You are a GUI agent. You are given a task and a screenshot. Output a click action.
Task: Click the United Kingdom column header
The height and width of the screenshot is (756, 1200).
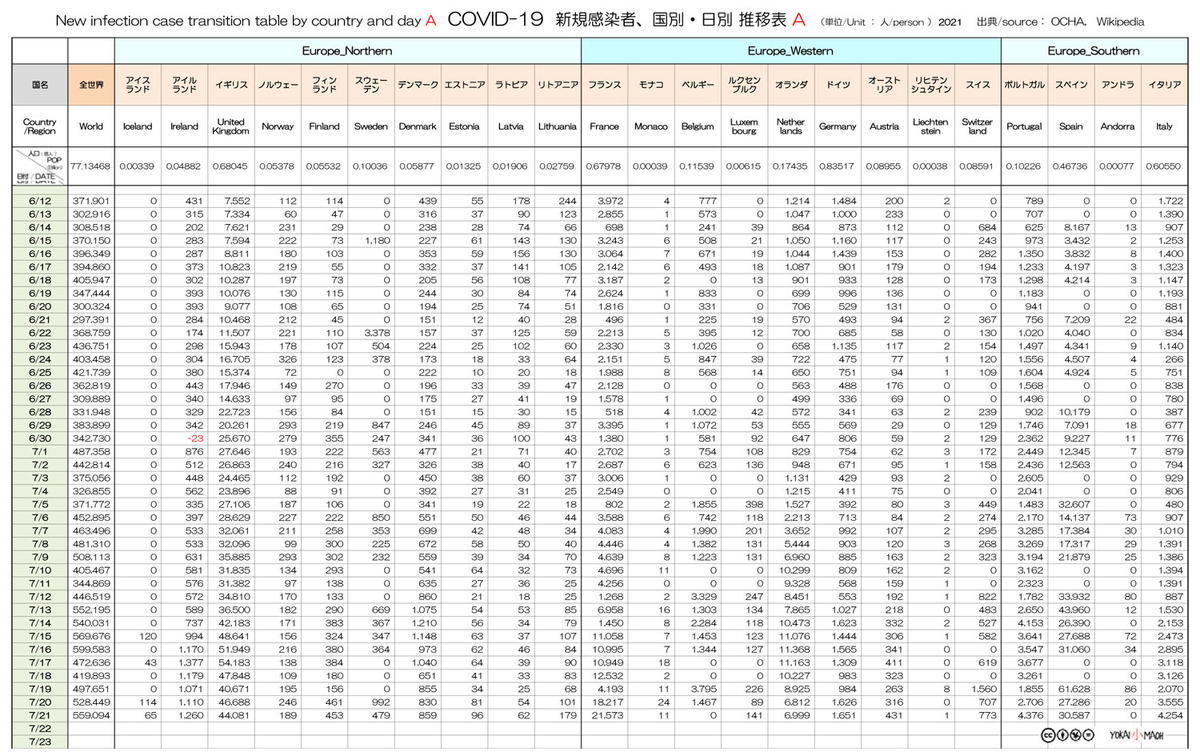point(231,127)
